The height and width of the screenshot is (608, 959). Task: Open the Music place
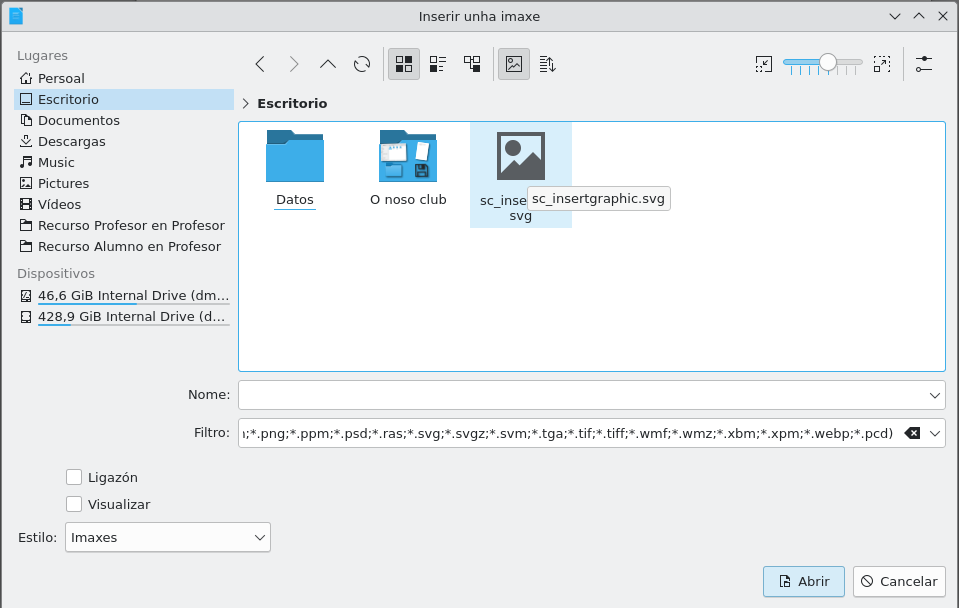[x=124, y=162]
